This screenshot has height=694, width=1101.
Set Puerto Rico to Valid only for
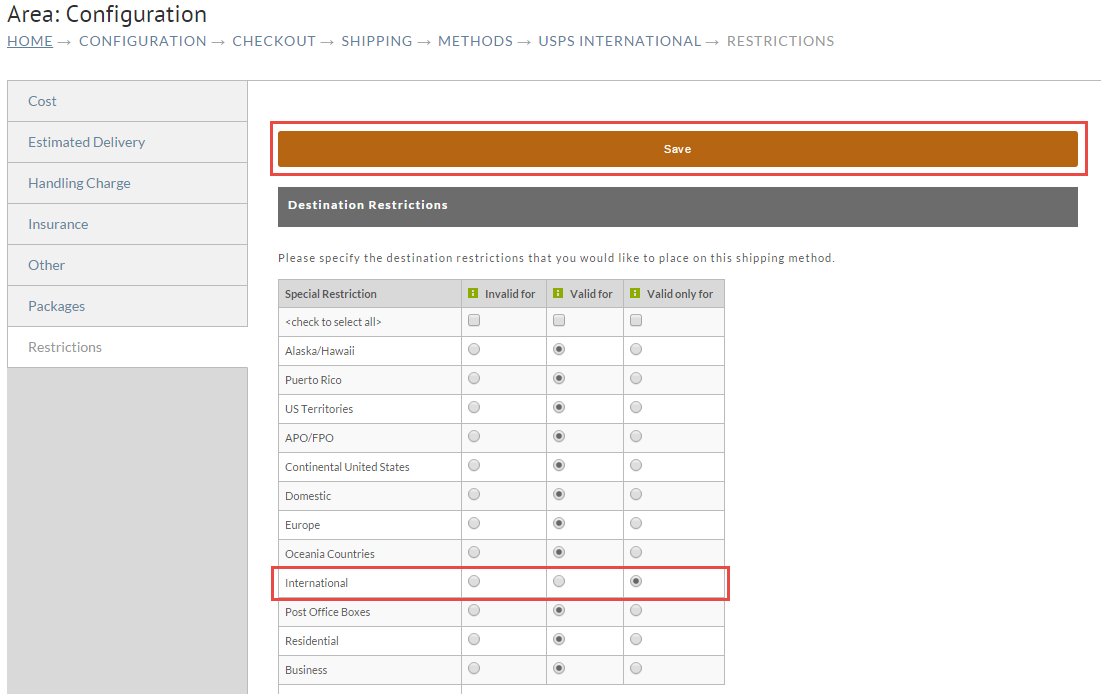coord(636,379)
